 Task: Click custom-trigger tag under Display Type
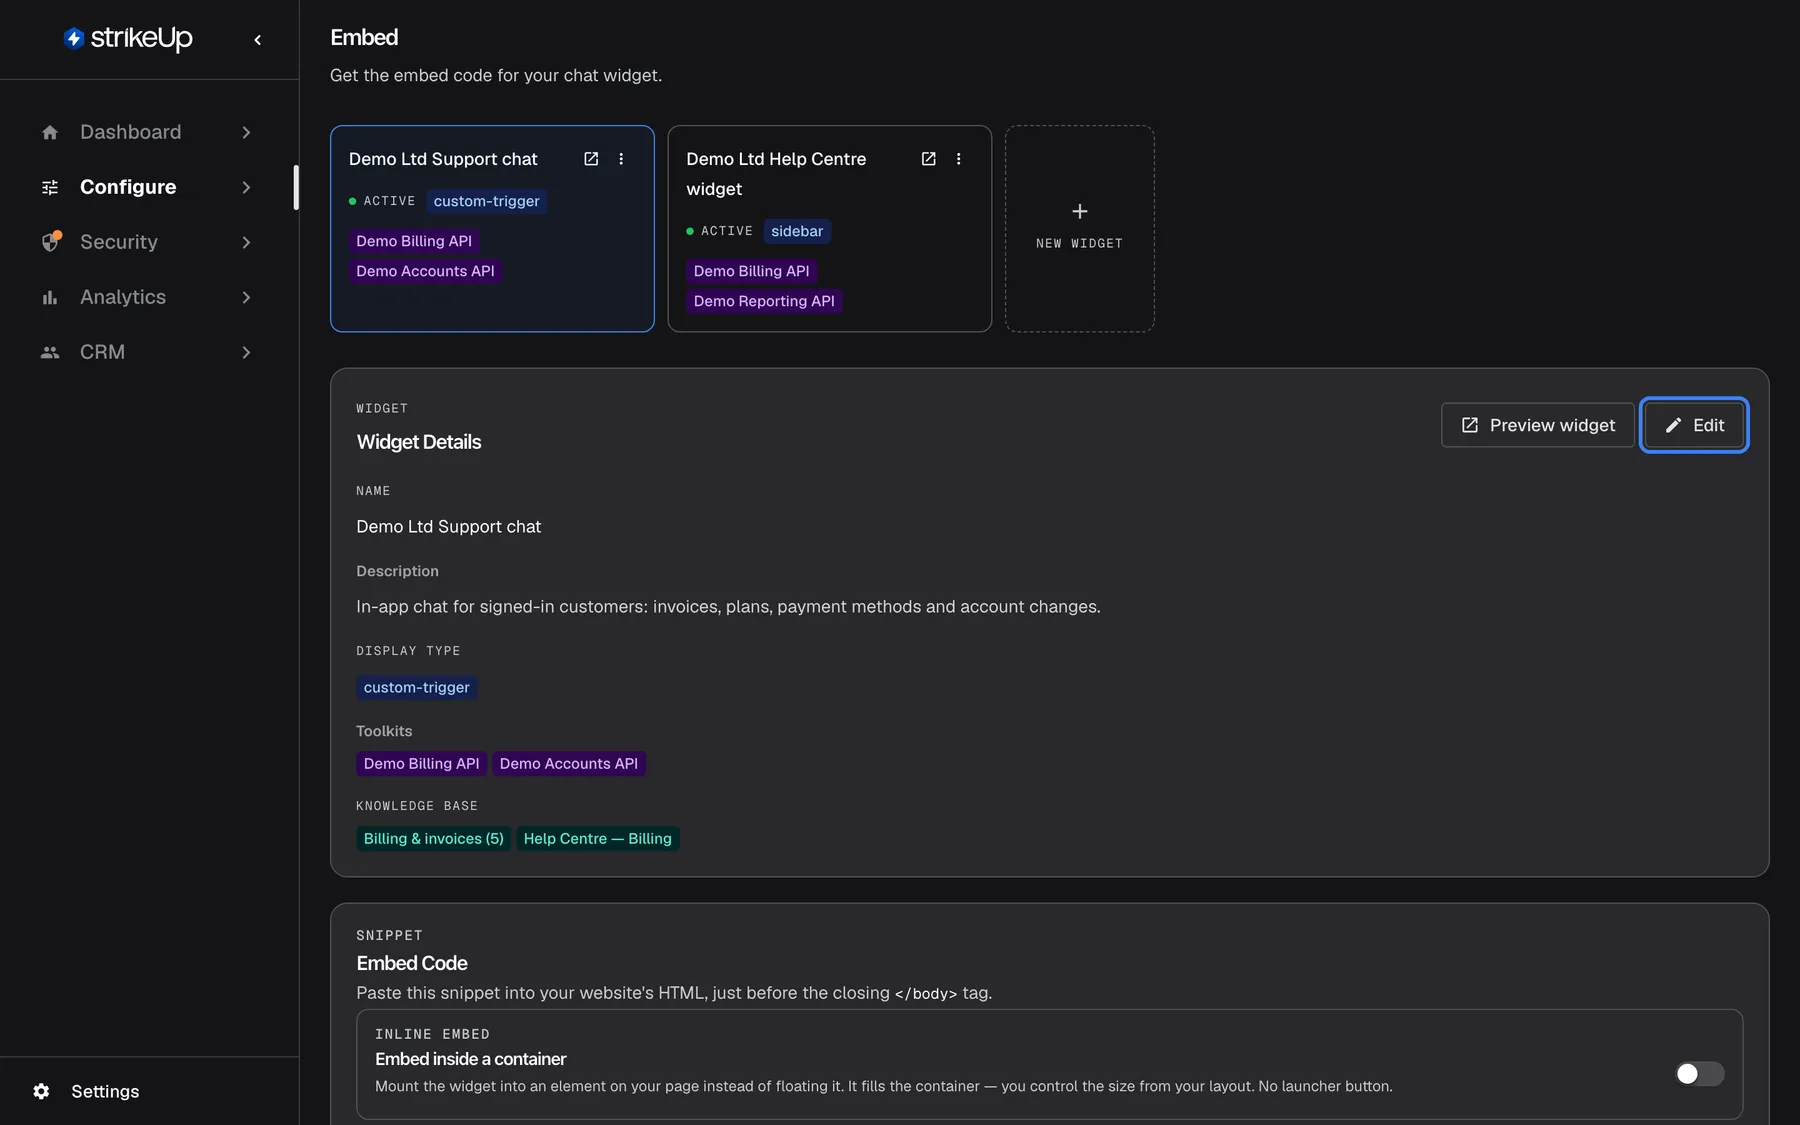(x=416, y=687)
